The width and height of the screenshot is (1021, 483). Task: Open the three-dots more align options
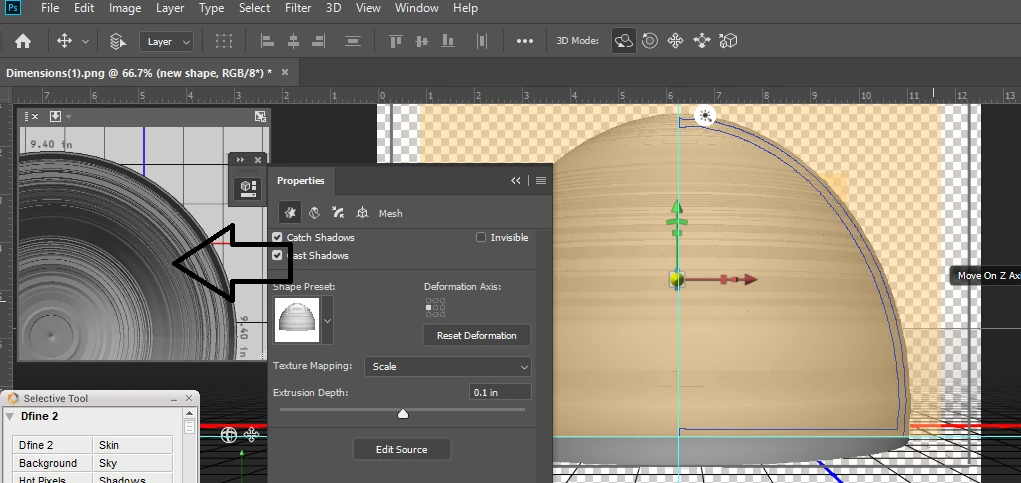(x=525, y=41)
